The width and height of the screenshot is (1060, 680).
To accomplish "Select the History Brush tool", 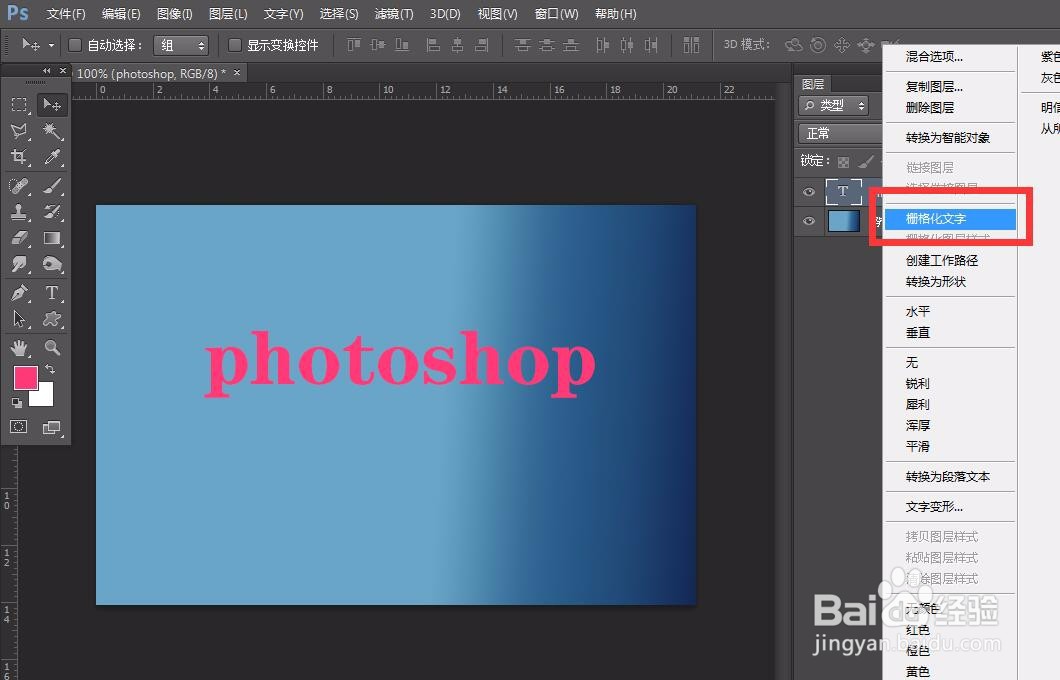I will [51, 212].
